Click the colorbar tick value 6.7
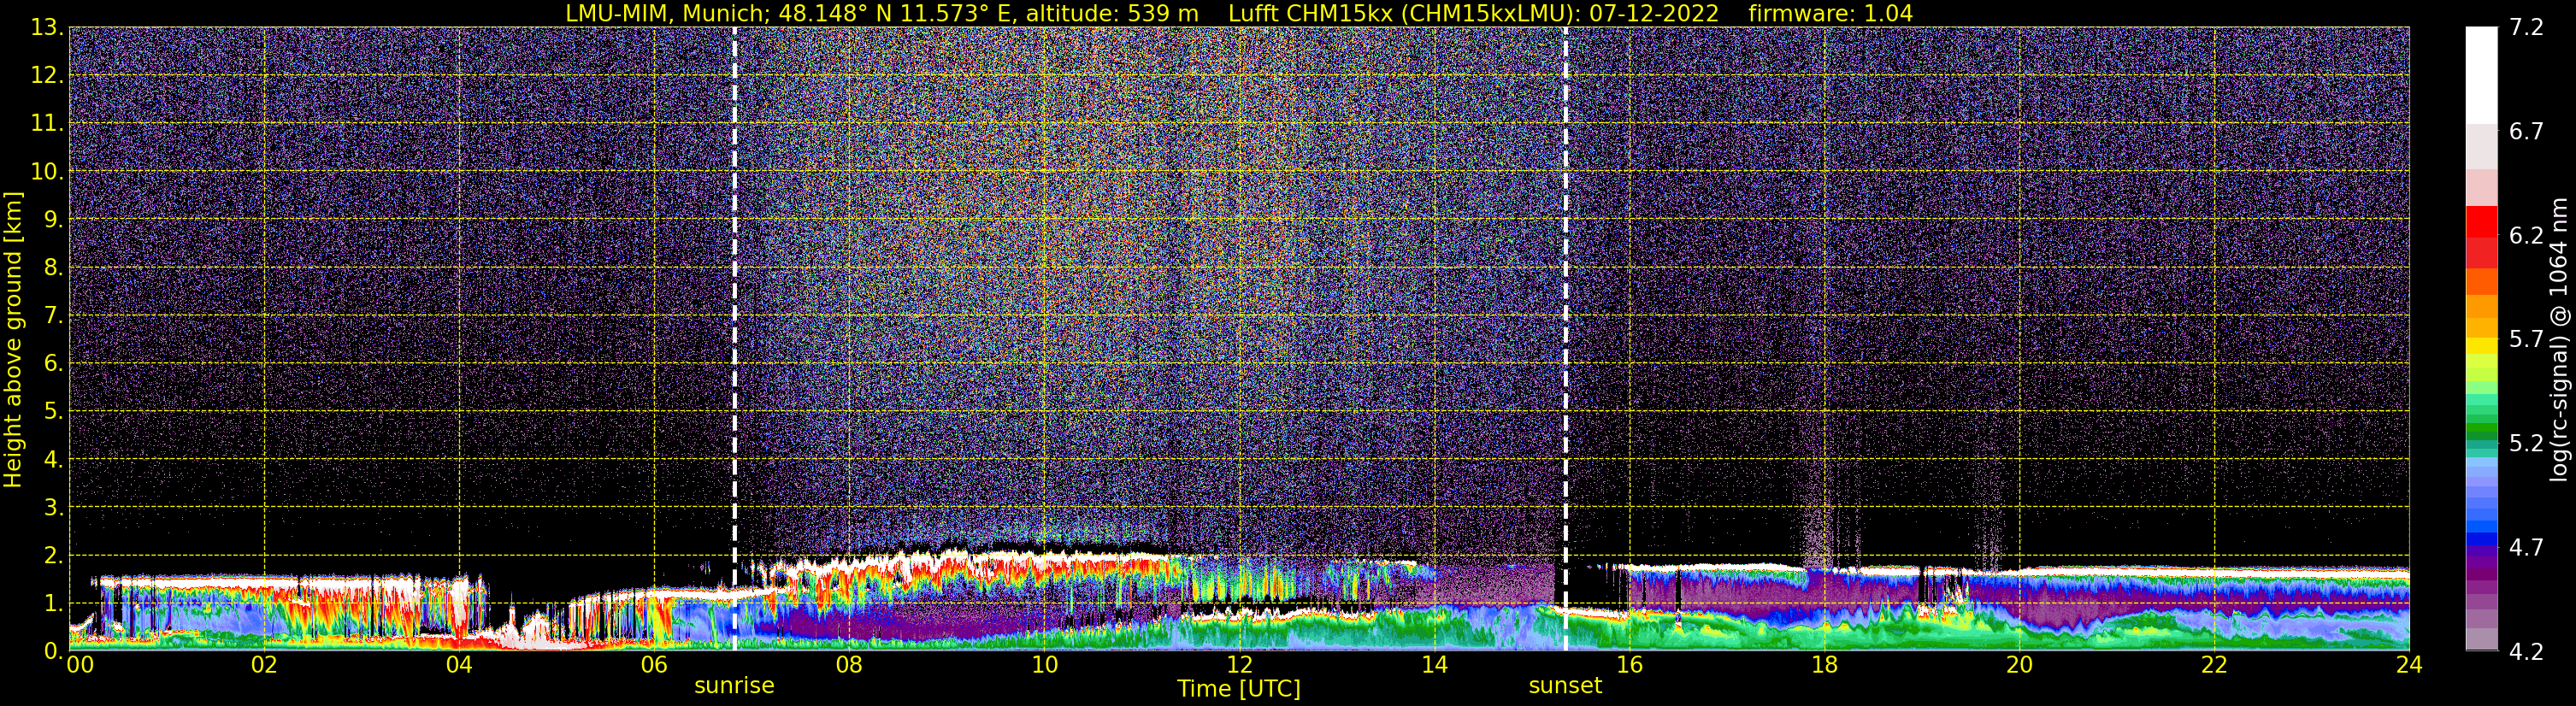The width and height of the screenshot is (2576, 706). point(2526,131)
